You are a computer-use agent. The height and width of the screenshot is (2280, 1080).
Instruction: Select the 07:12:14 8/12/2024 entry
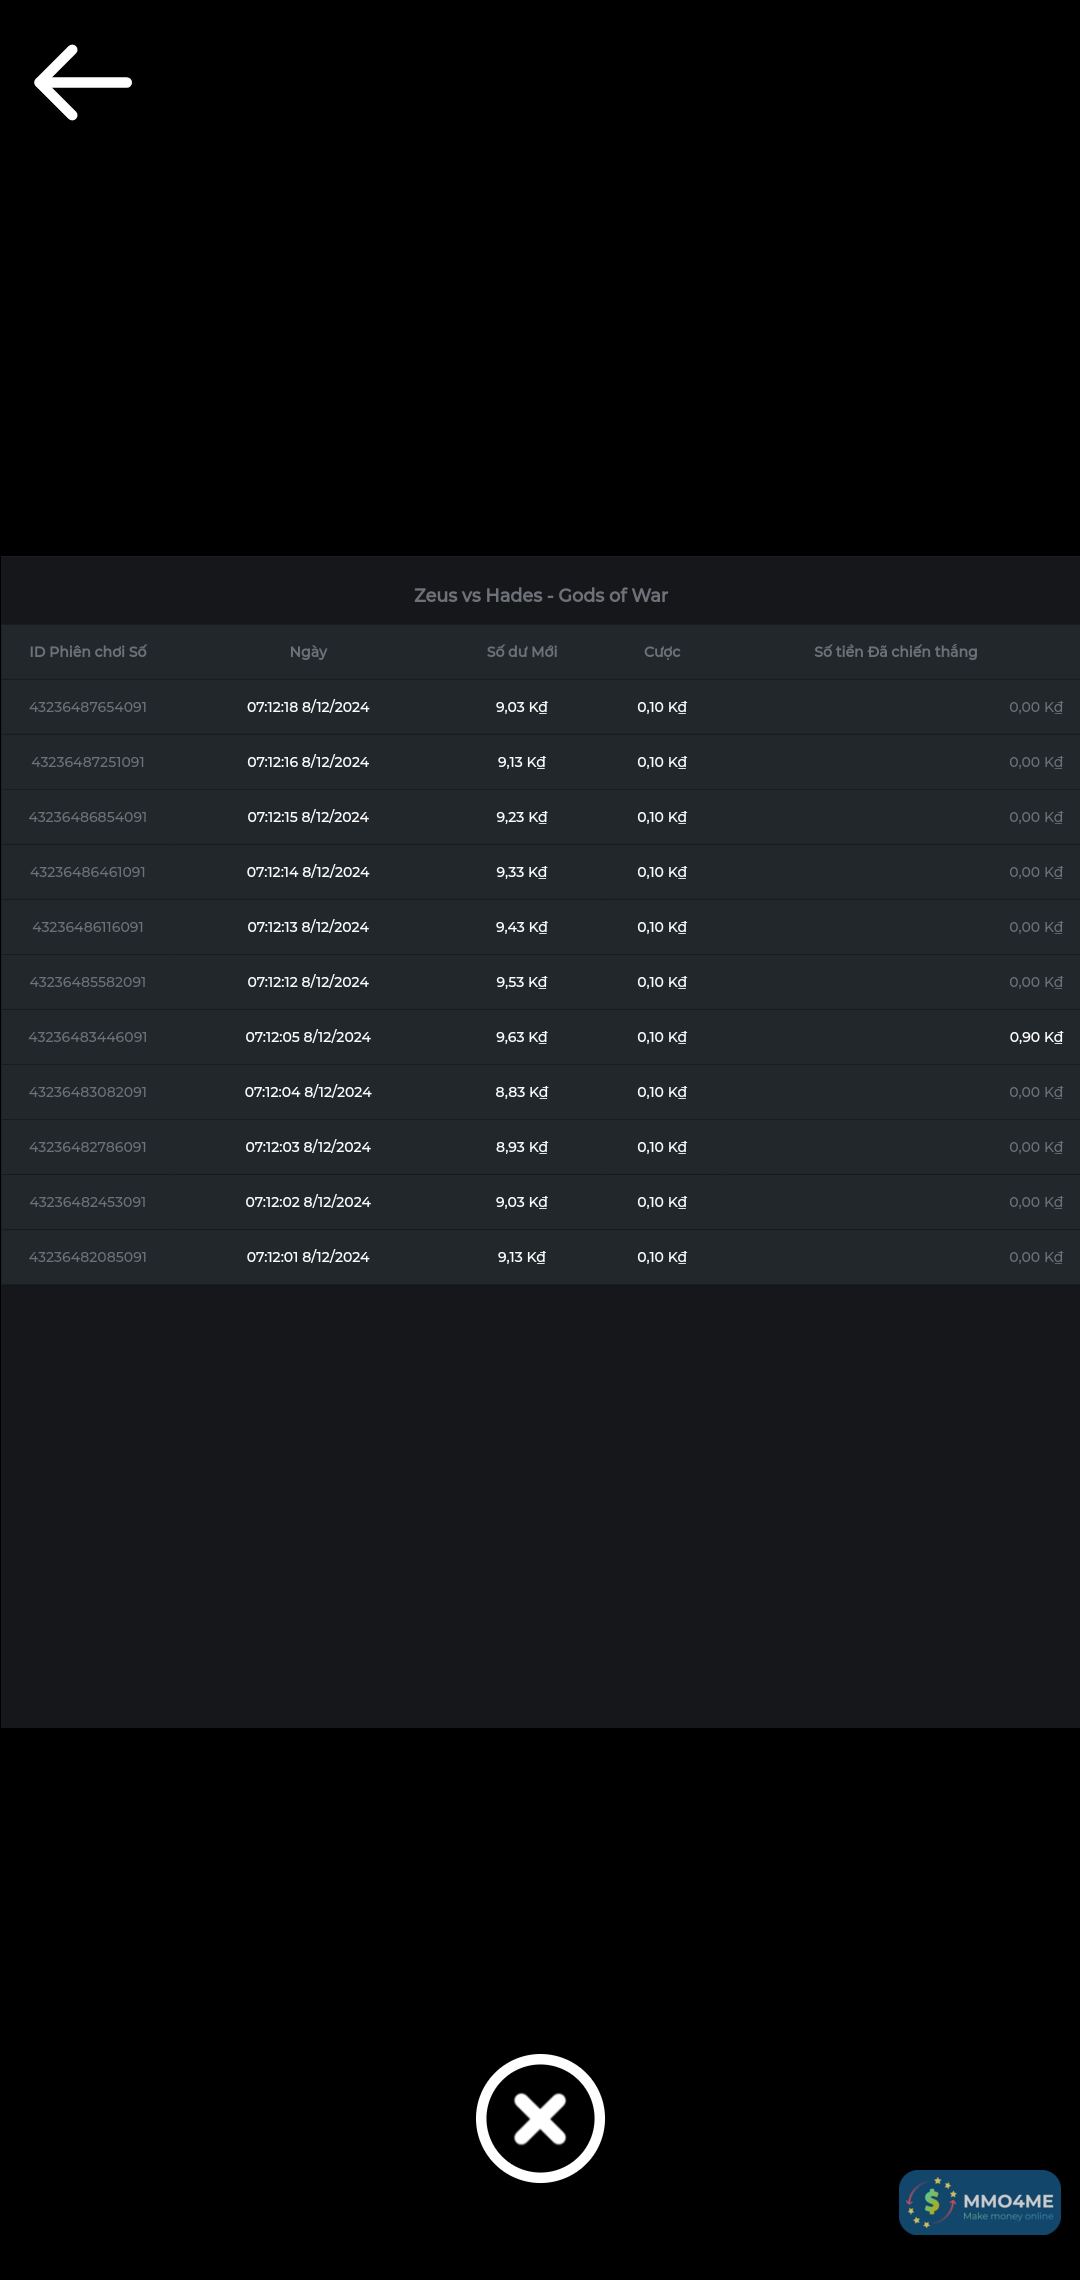[308, 872]
